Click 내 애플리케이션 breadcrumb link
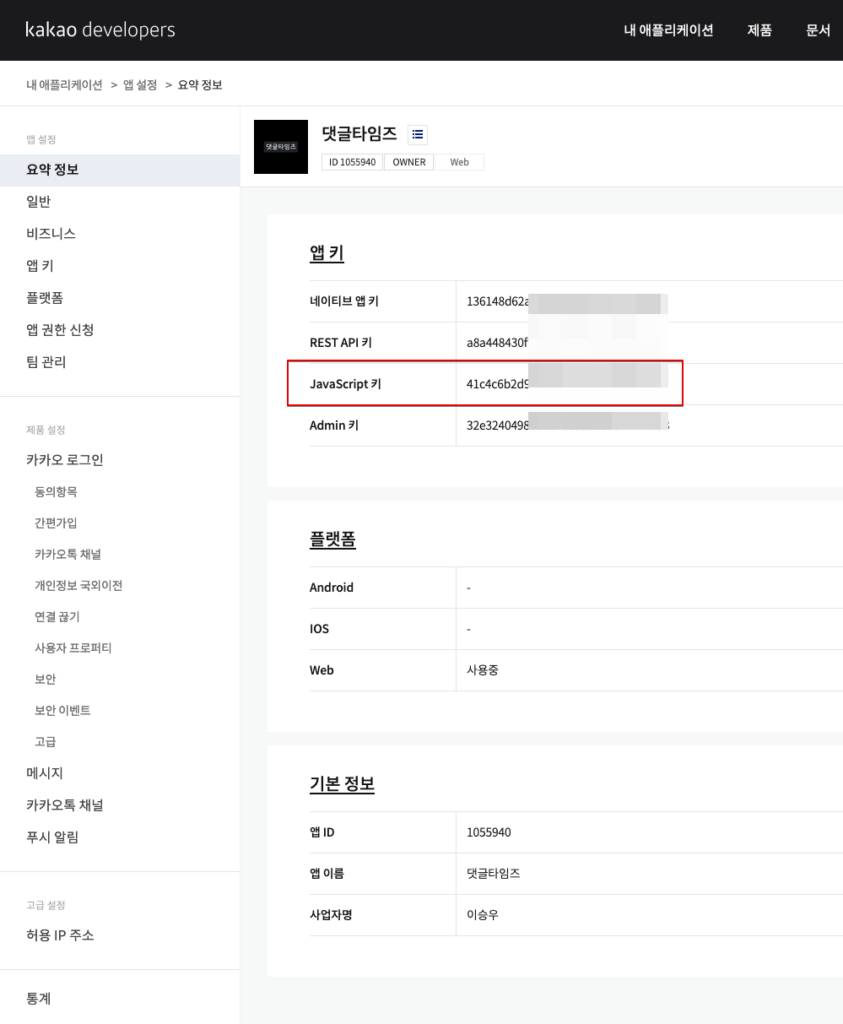Image resolution: width=843 pixels, height=1024 pixels. click(x=64, y=85)
